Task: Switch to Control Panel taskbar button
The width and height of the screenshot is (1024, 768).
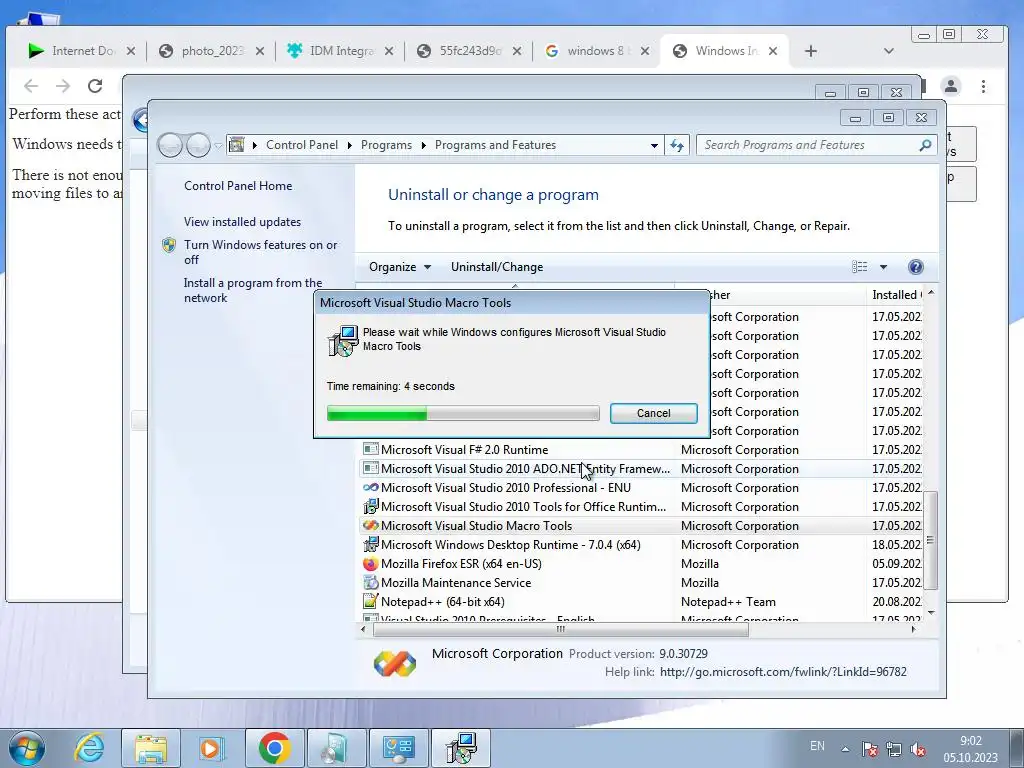Action: coord(398,748)
